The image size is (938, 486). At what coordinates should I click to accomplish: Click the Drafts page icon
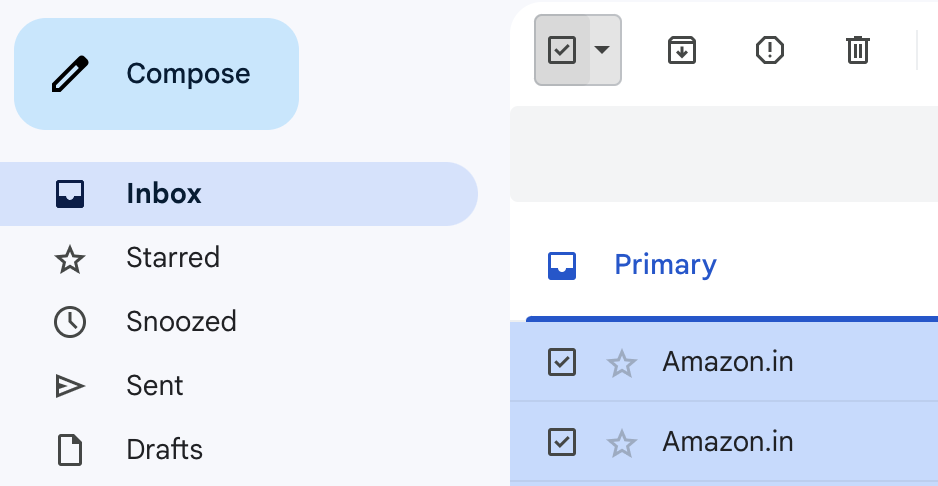pos(70,450)
